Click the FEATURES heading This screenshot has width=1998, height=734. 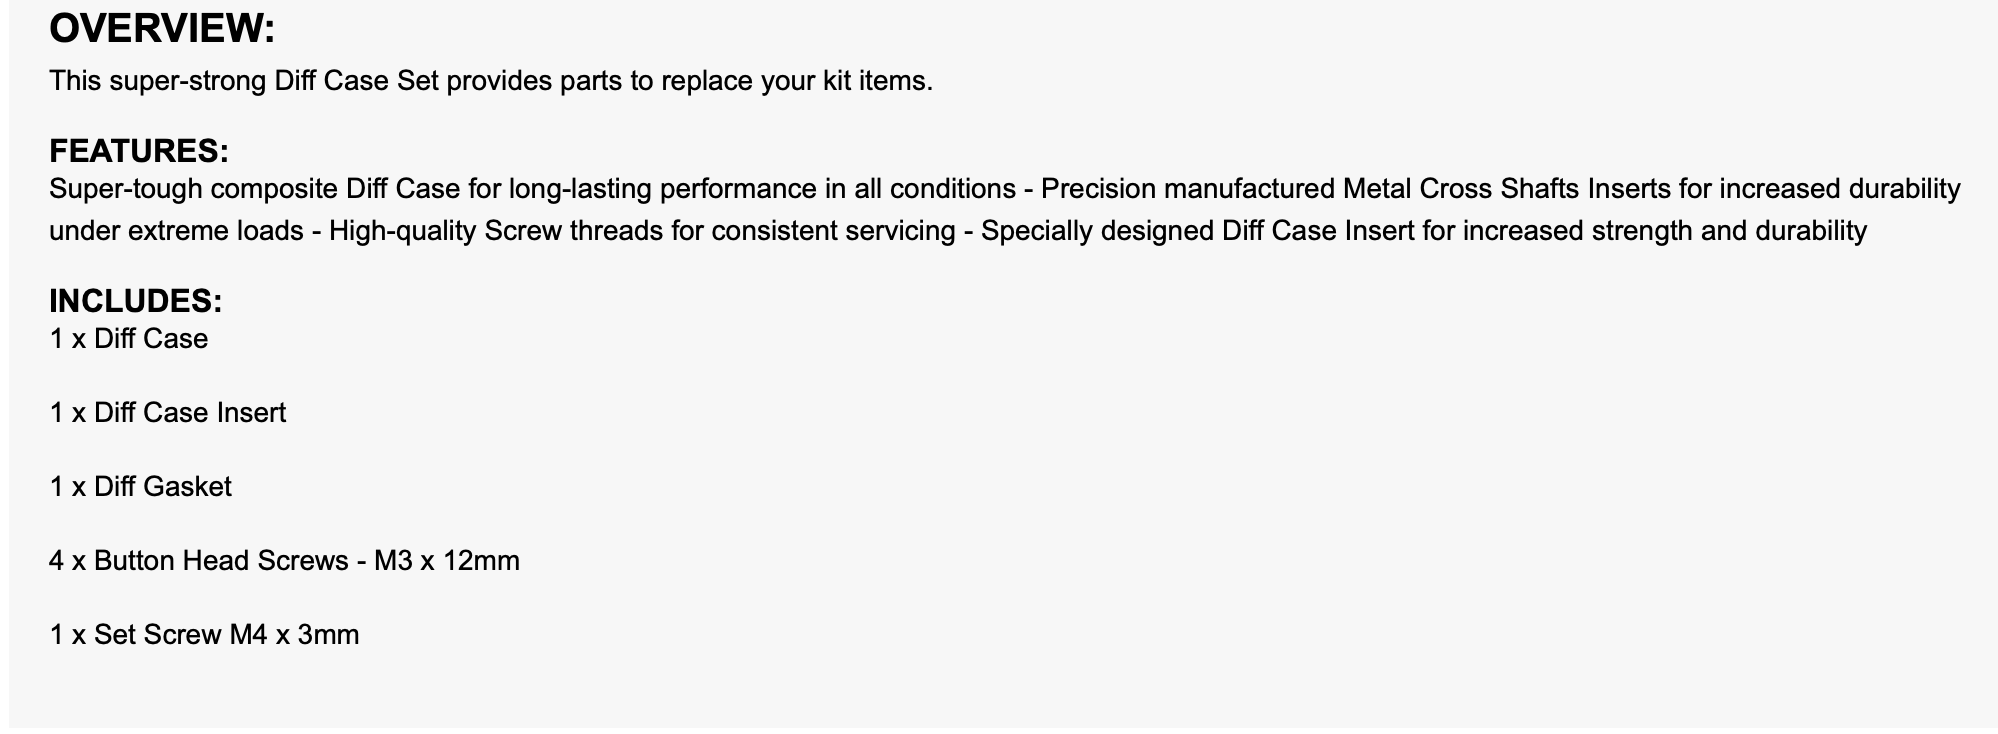tap(139, 151)
